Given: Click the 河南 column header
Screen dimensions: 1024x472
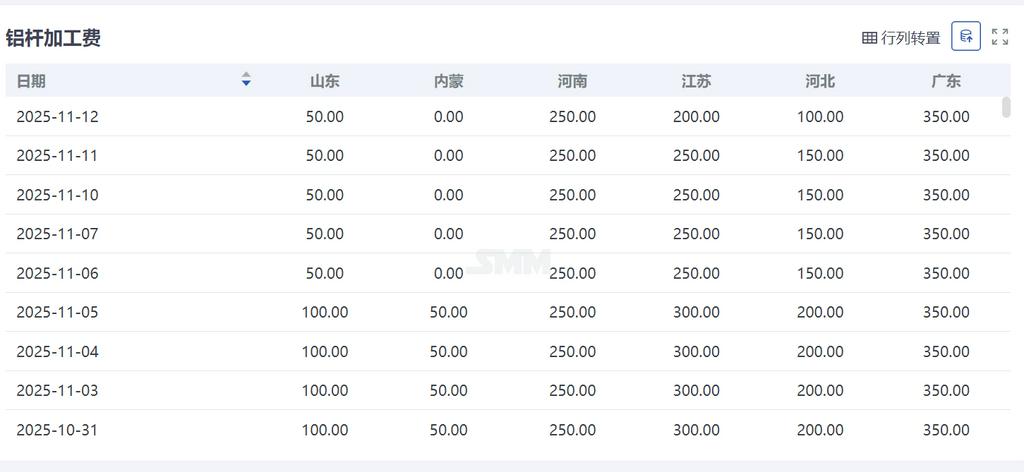Looking at the screenshot, I should tap(572, 81).
